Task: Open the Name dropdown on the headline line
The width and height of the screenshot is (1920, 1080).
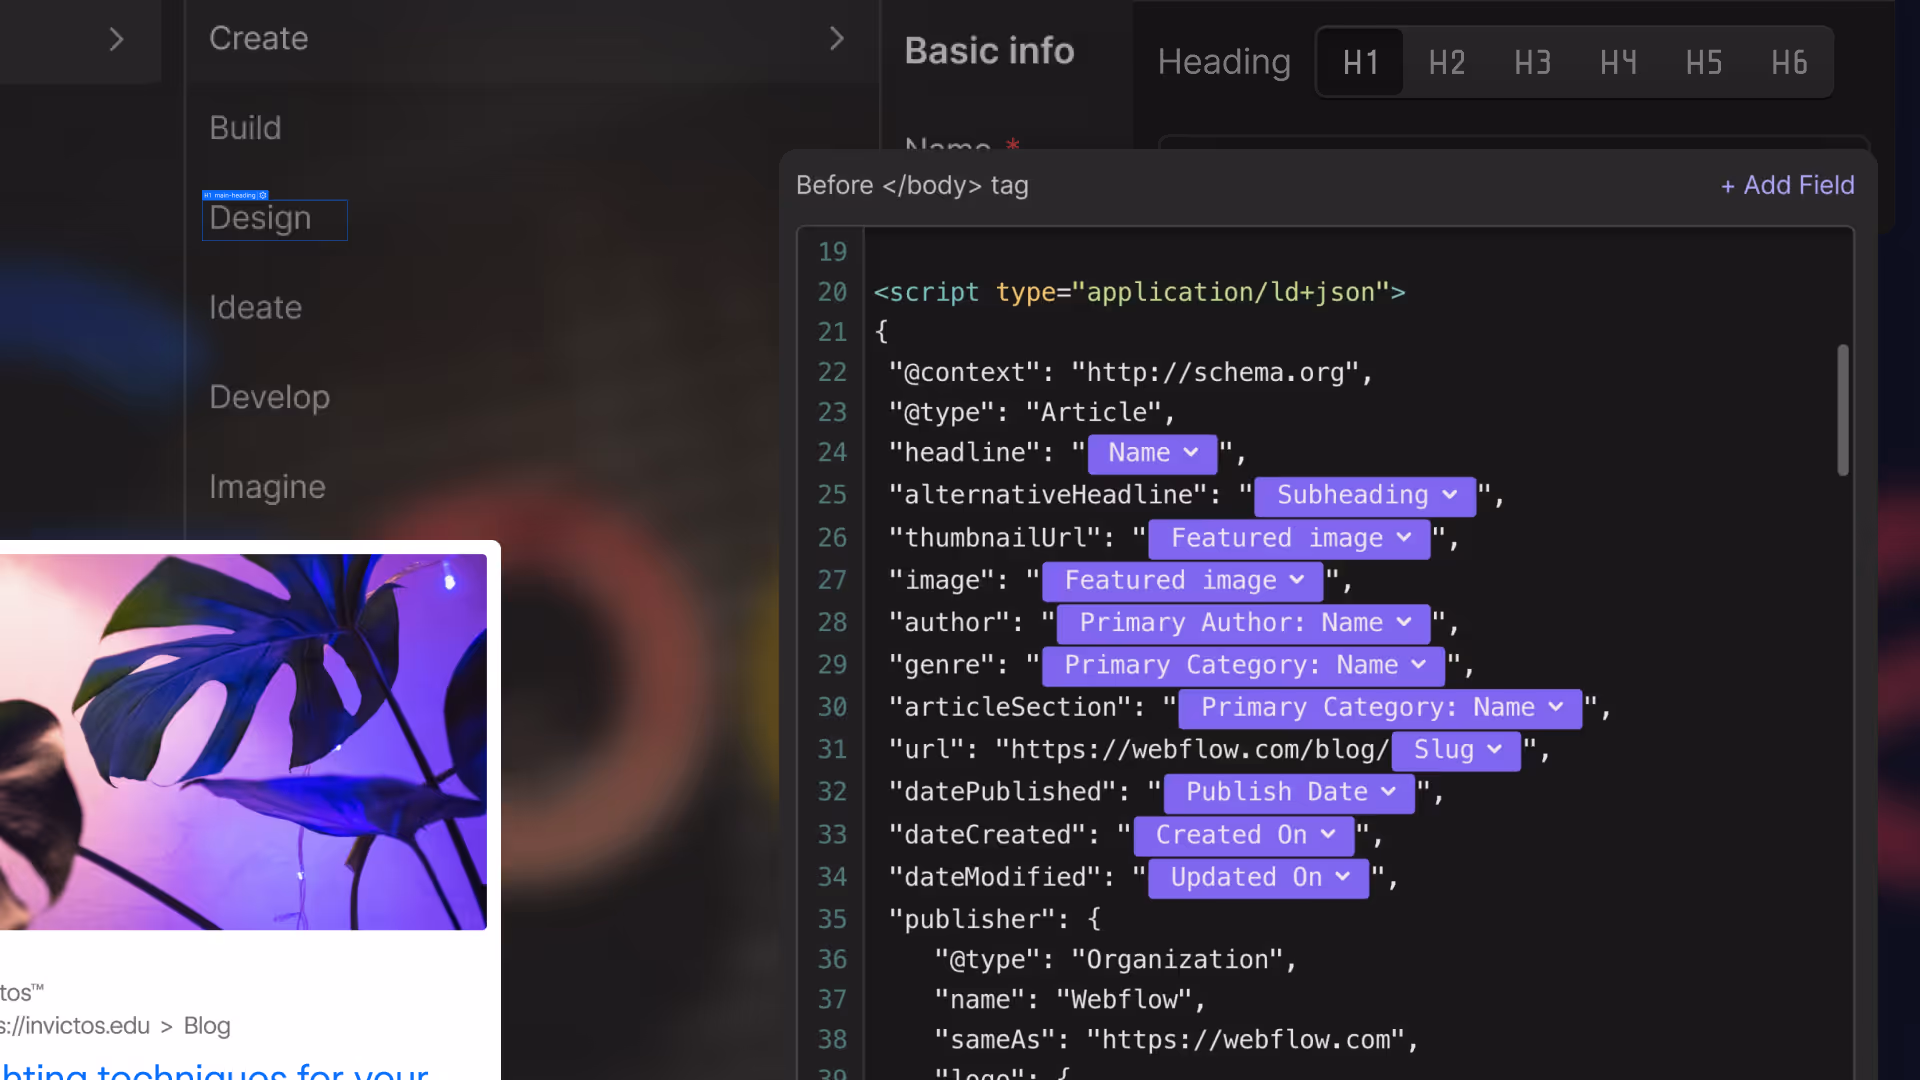Action: point(1151,453)
